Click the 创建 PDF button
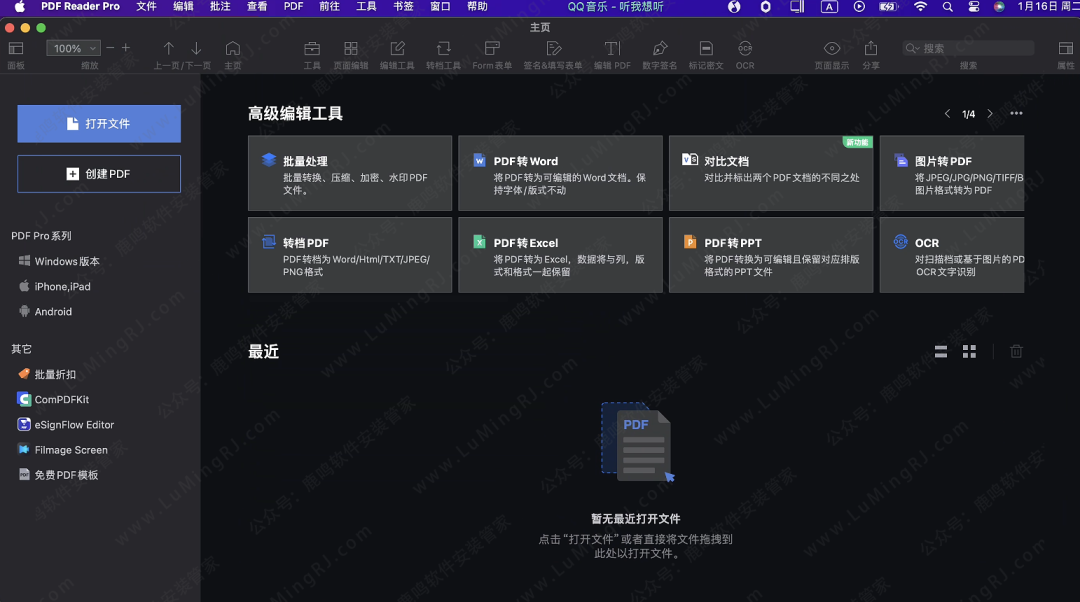The image size is (1080, 602). tap(99, 174)
